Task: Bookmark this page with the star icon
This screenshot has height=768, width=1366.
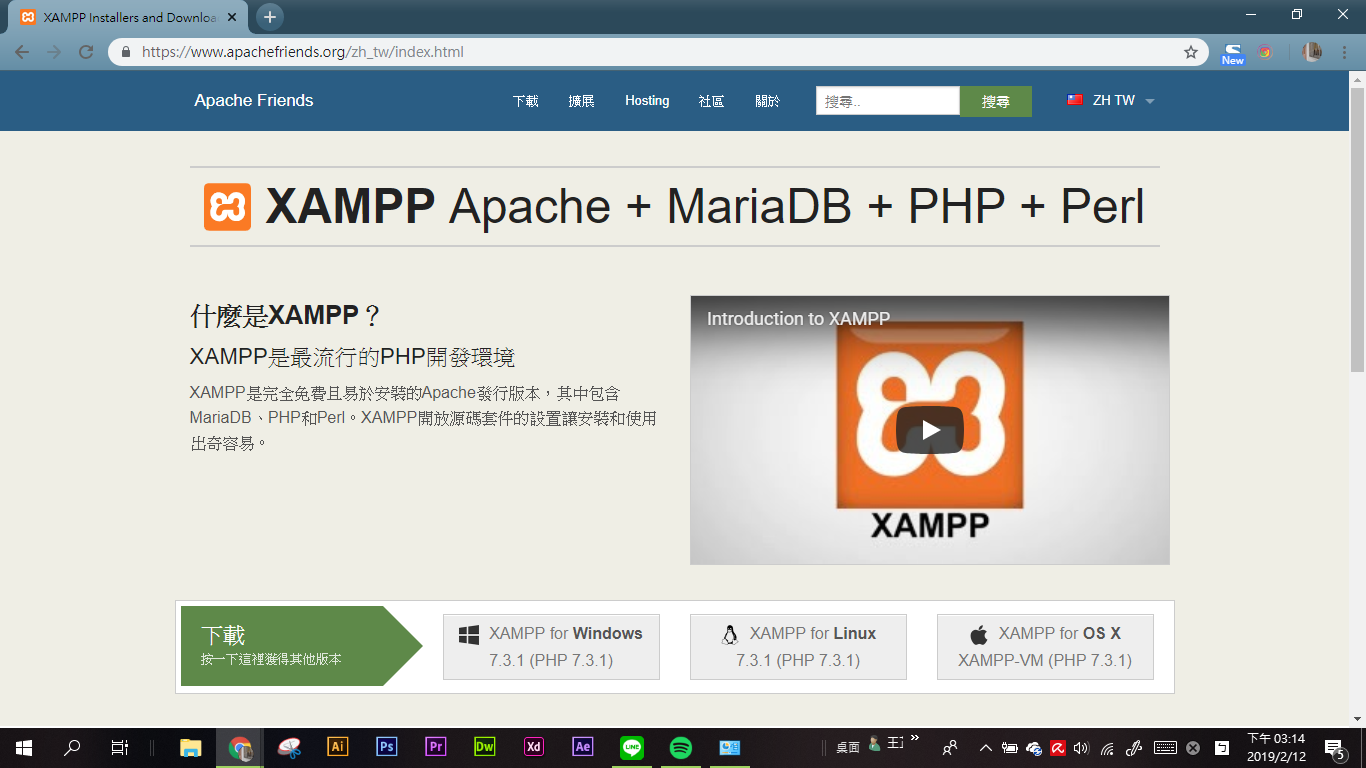Action: (x=1191, y=52)
